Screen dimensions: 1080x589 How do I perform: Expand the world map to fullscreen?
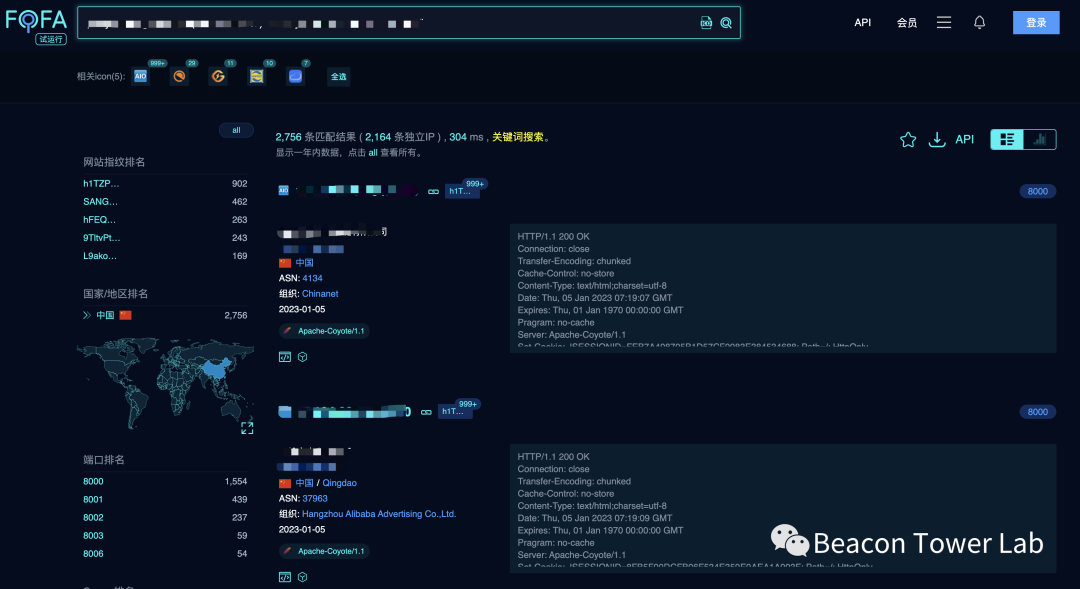[247, 428]
